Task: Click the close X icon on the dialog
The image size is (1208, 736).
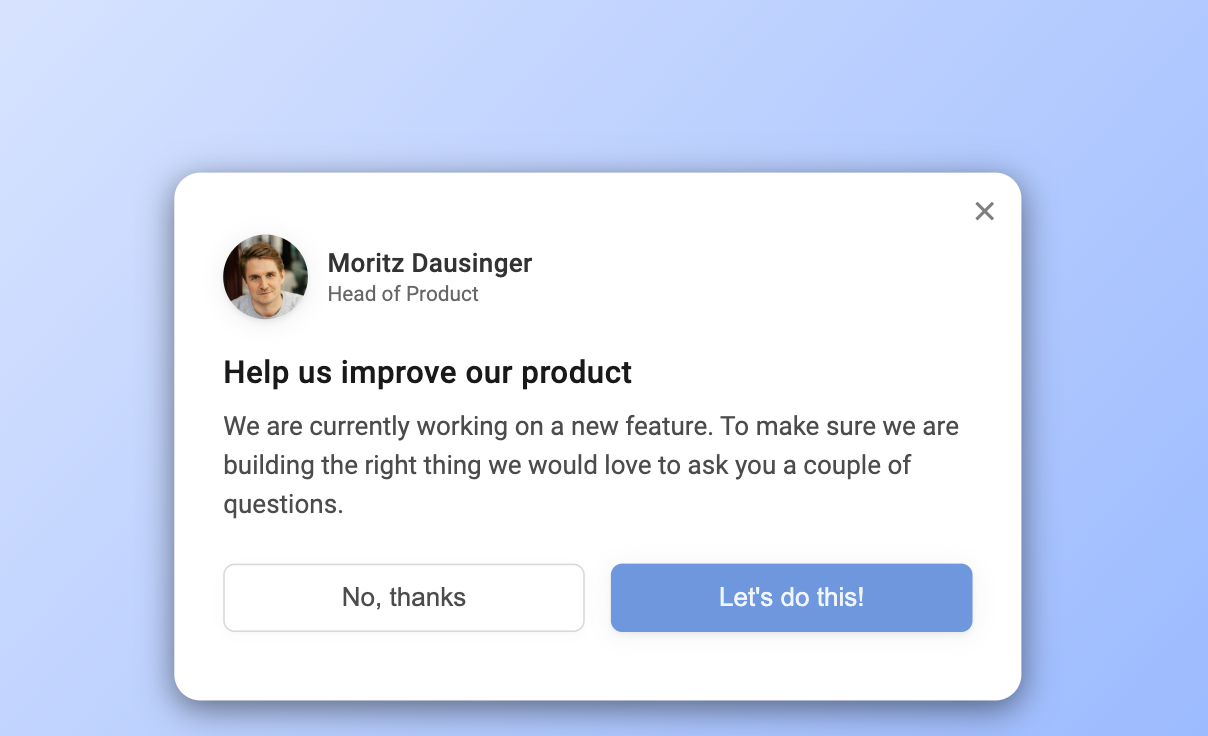Action: 984,211
